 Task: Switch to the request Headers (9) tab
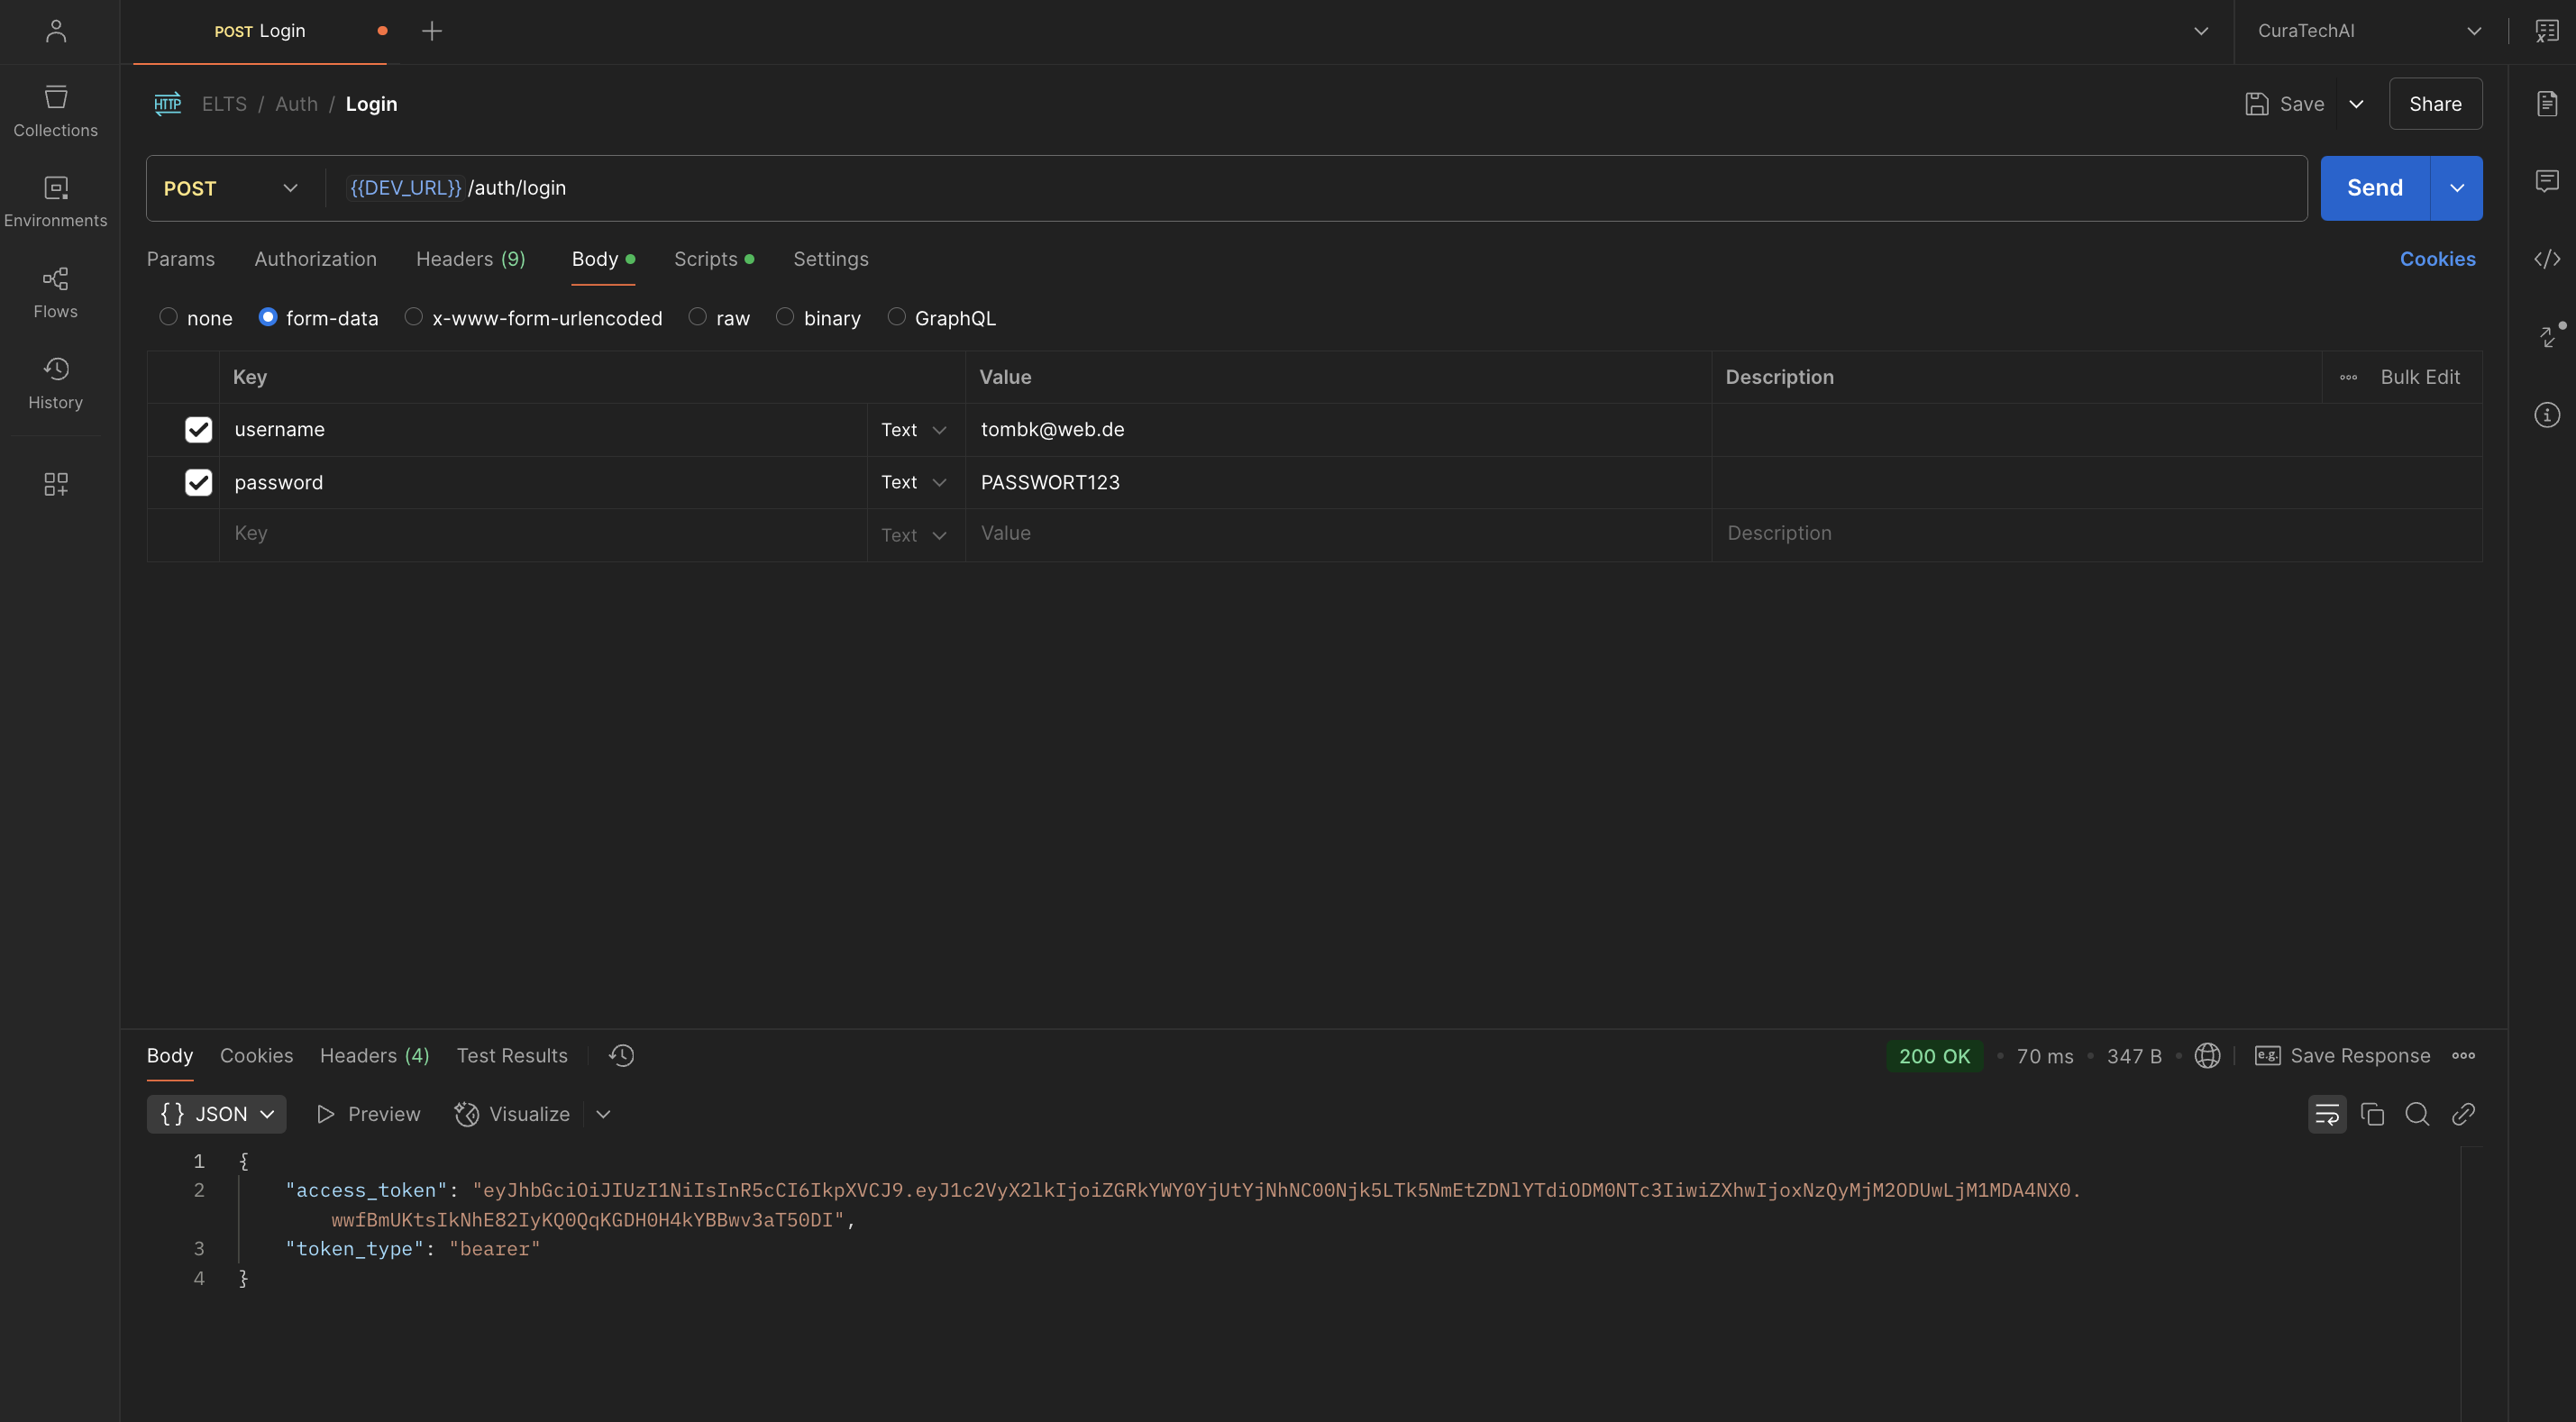coord(470,259)
